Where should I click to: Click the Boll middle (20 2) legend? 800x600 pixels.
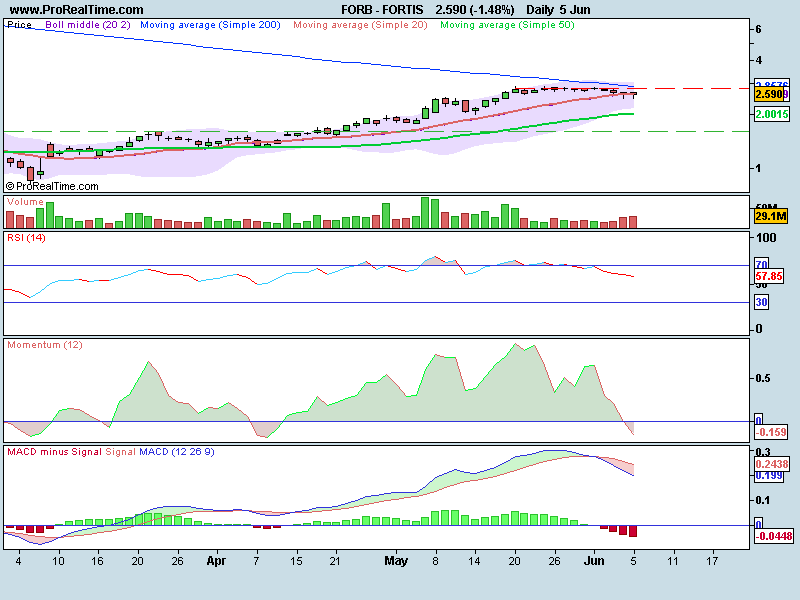pos(88,24)
